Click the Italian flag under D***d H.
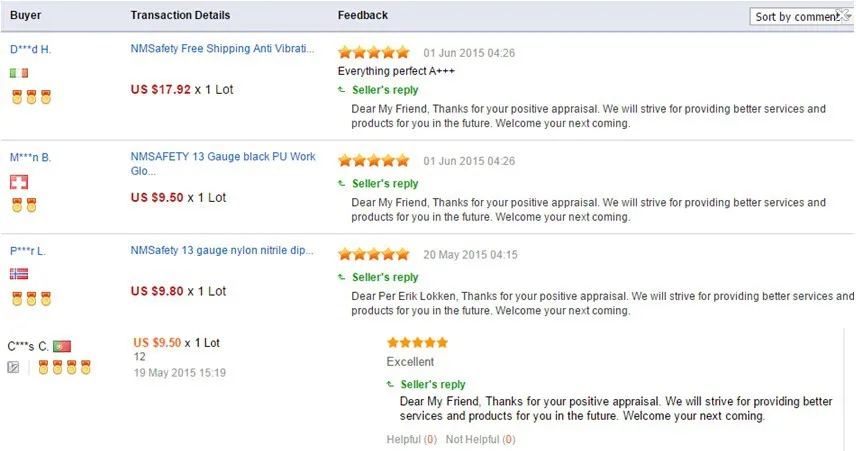The height and width of the screenshot is (451, 856). coord(19,73)
